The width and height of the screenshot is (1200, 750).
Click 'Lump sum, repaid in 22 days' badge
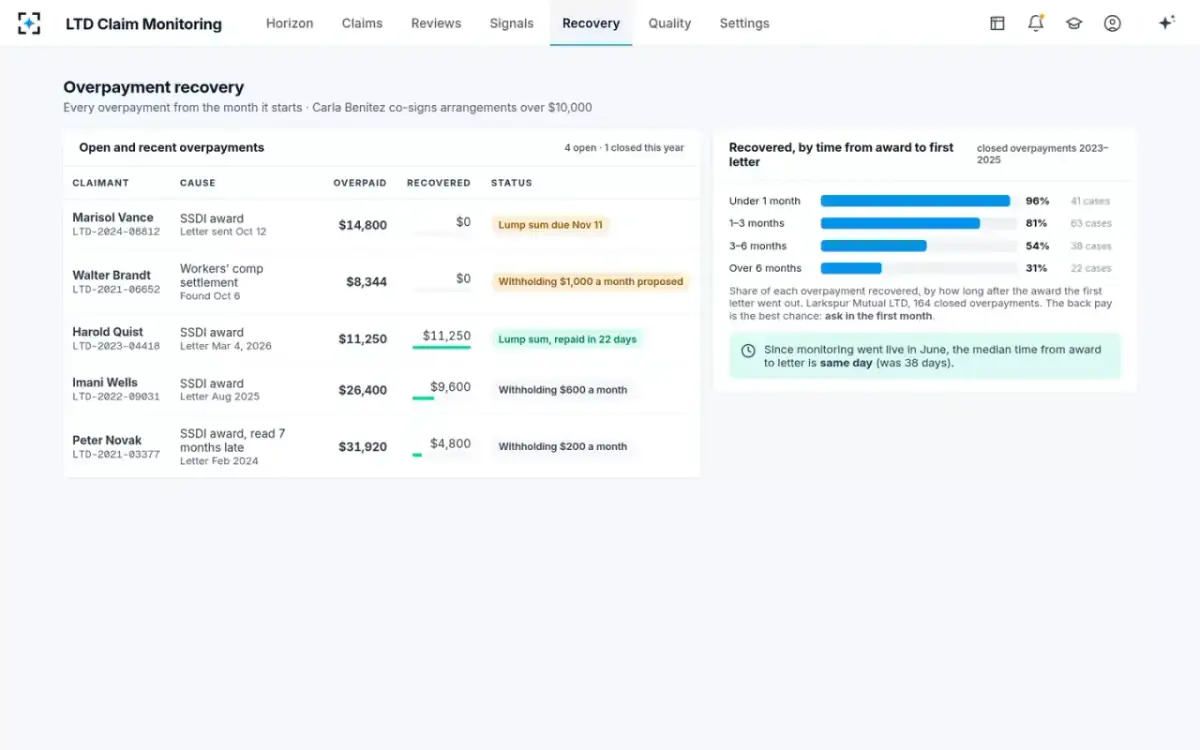567,339
